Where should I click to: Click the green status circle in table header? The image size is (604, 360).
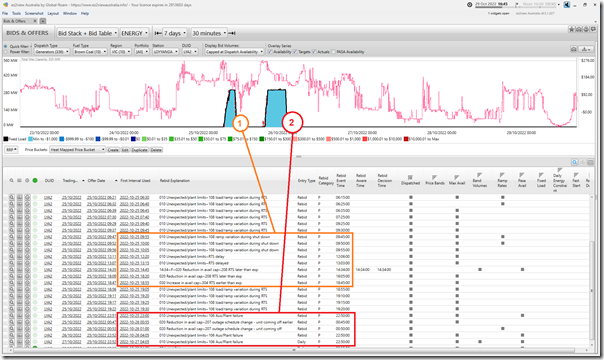[x=35, y=180]
